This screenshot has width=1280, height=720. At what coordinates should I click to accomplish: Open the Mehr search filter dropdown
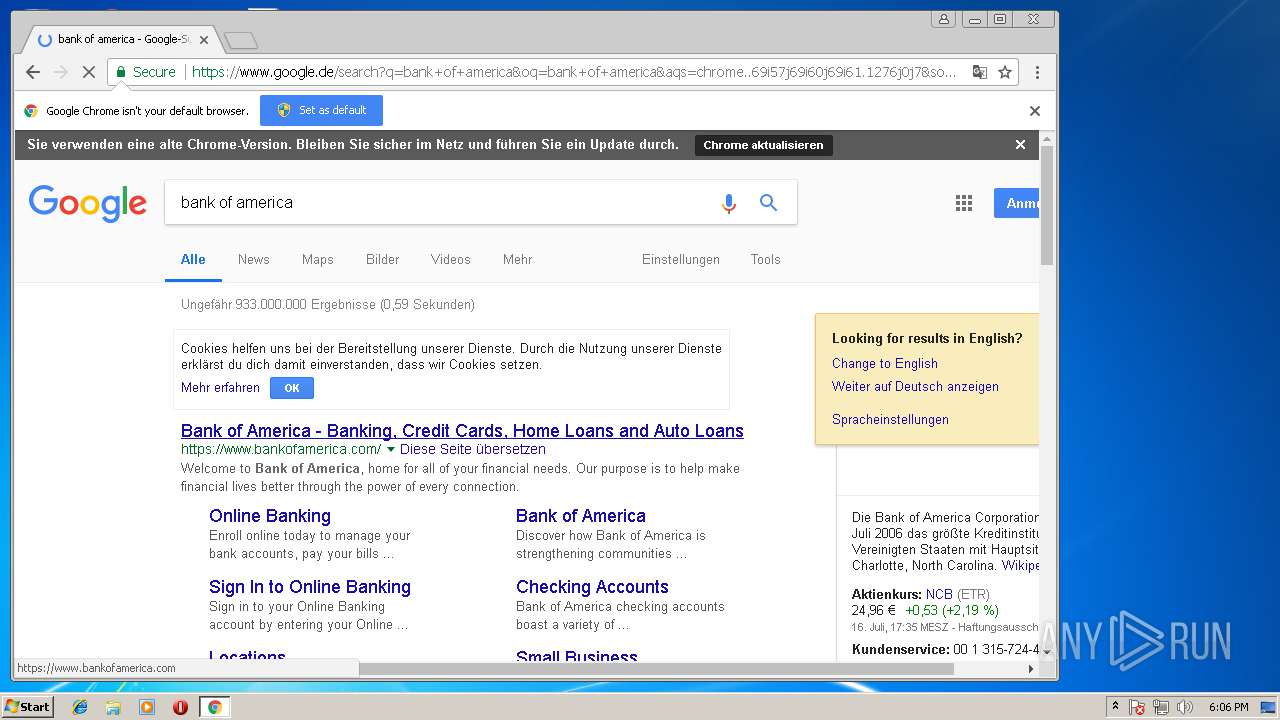click(517, 259)
